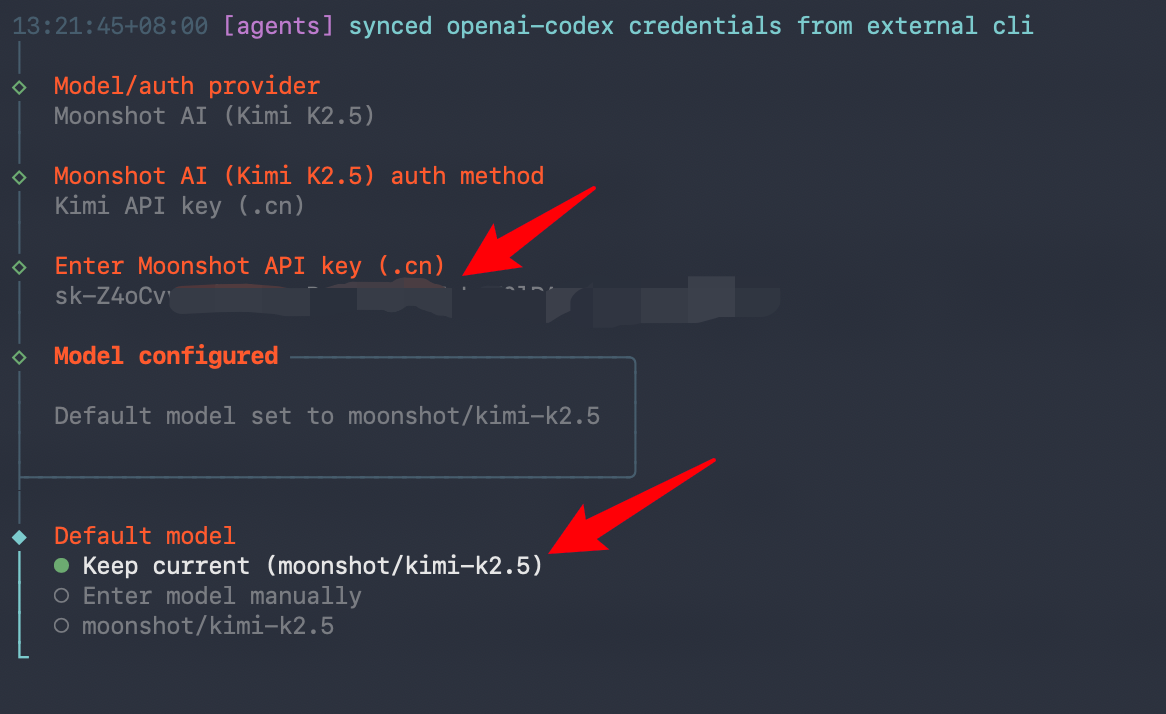
Task: Click the Default model prompt heading
Action: pos(145,536)
